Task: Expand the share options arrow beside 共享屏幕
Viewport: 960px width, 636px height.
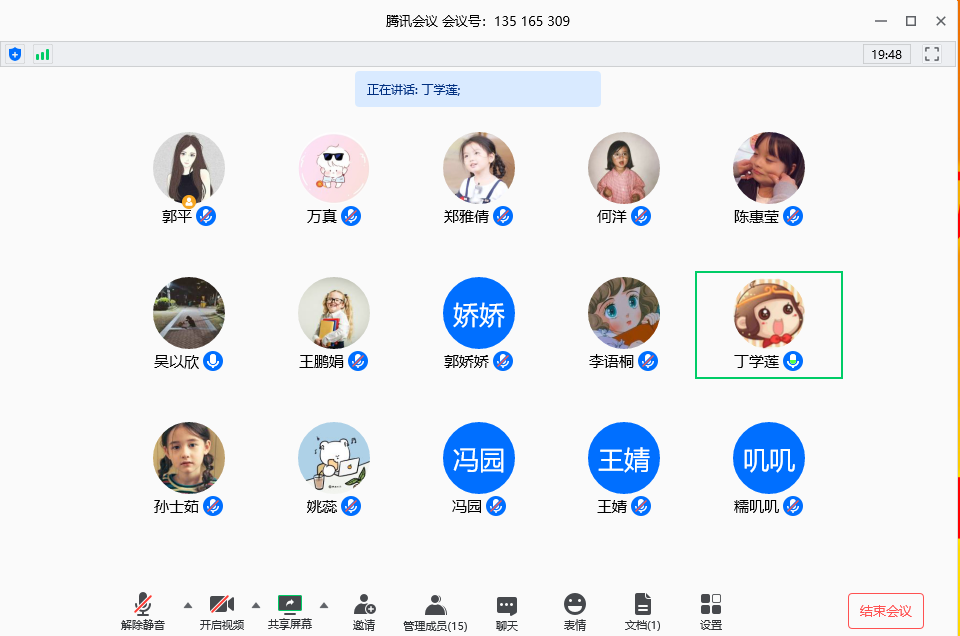Action: 324,605
